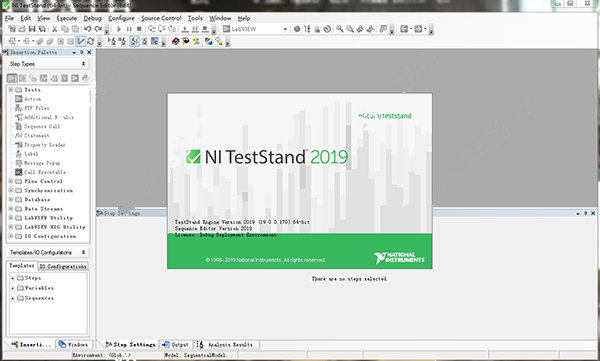Viewport: 600px width, 361px height.
Task: Click the Save (floppy disk) icon
Action: tap(32, 29)
